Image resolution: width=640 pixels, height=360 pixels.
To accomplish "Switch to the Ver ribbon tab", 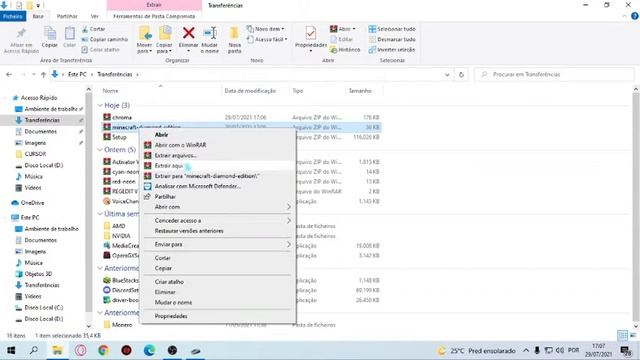I will pos(95,16).
